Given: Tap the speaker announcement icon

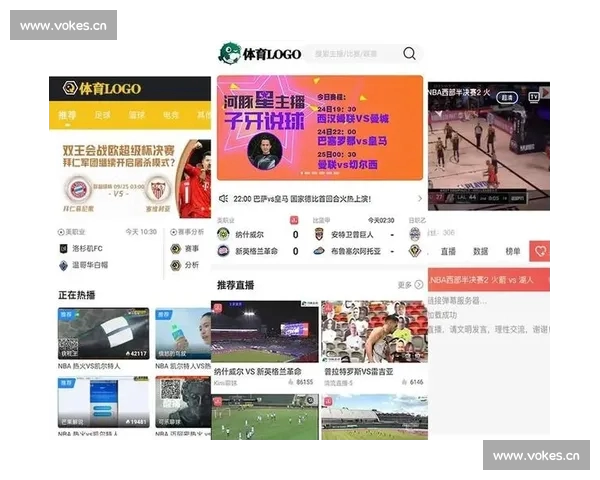Looking at the screenshot, I should (223, 199).
